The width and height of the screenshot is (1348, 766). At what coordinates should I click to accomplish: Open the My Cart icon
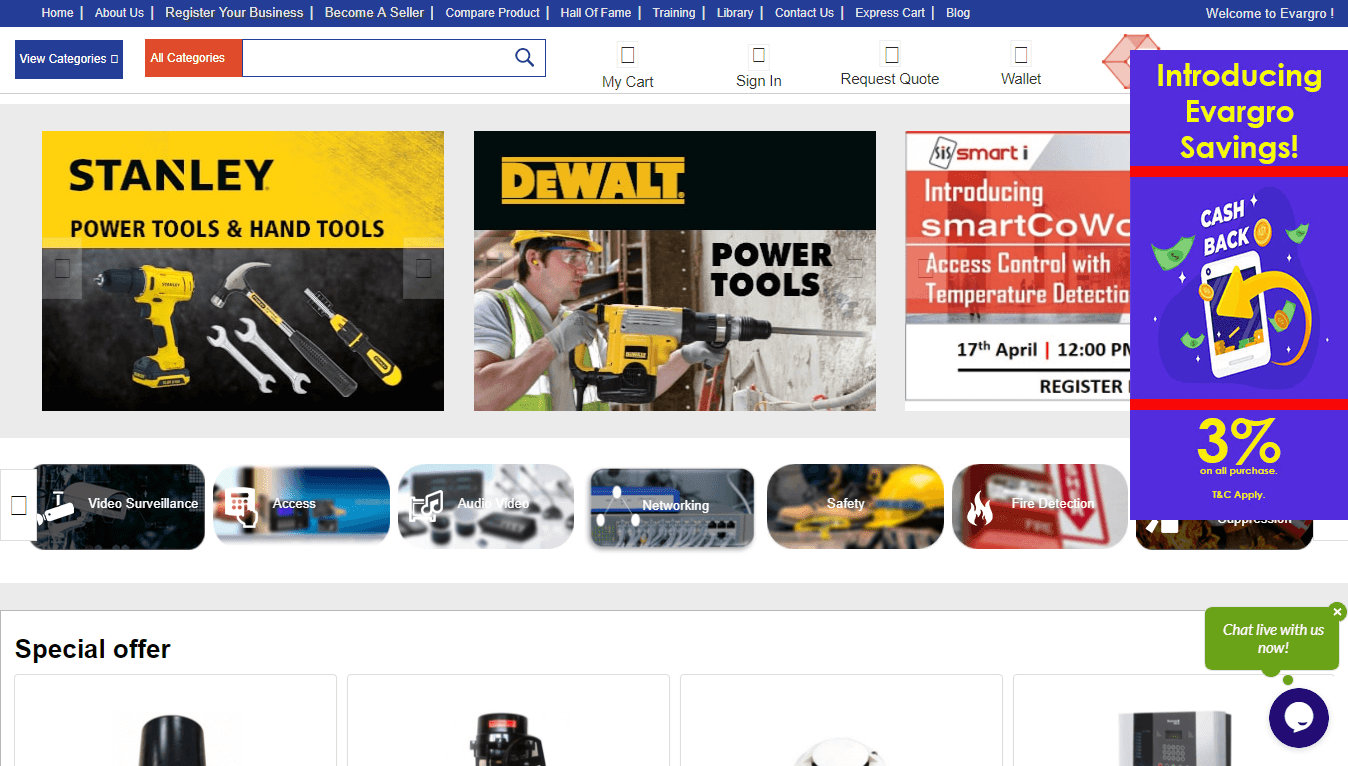pos(627,54)
